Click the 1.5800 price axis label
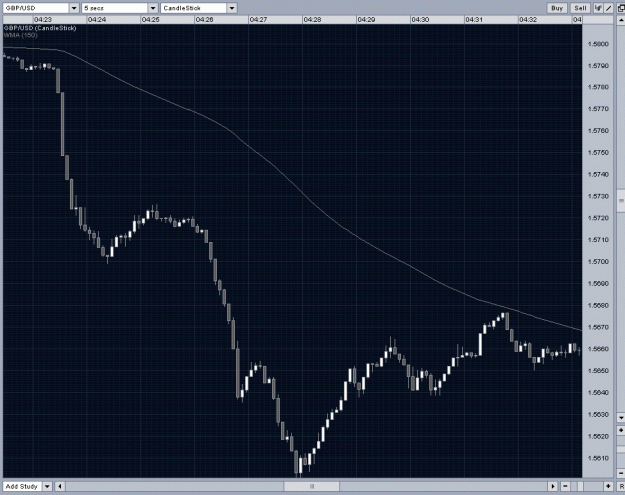625x495 pixels. coord(598,44)
